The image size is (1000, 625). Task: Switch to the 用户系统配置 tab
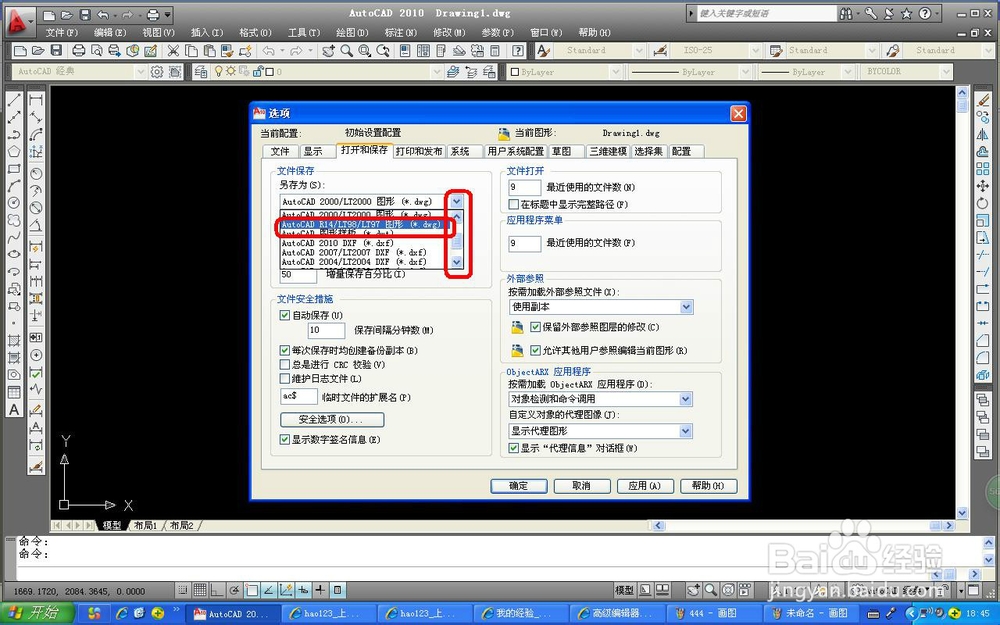coord(516,151)
